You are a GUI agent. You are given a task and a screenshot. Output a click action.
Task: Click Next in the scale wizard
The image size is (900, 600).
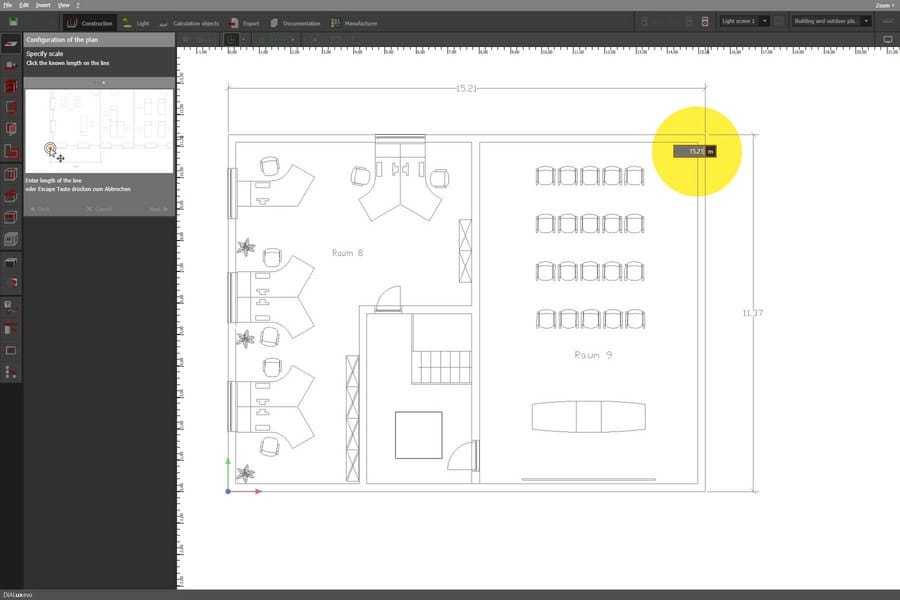158,210
